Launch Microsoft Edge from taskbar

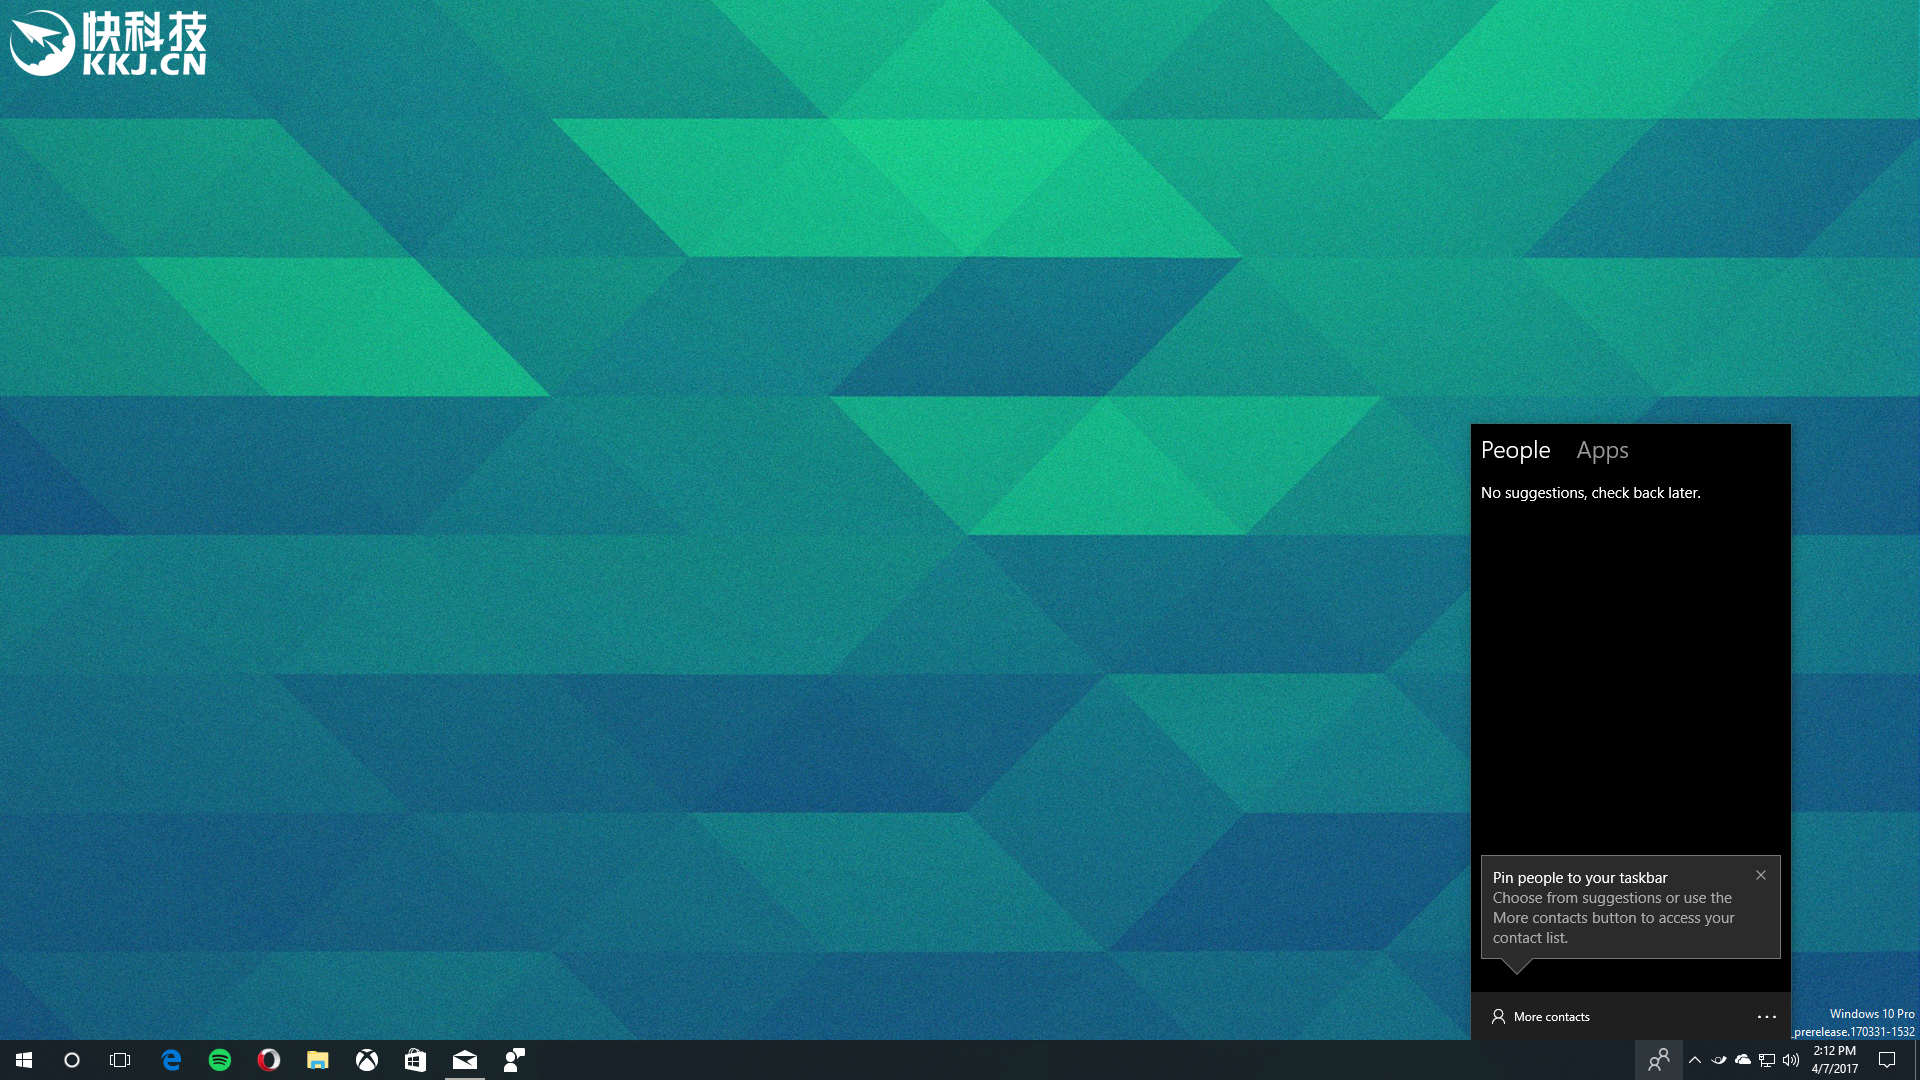click(x=171, y=1060)
